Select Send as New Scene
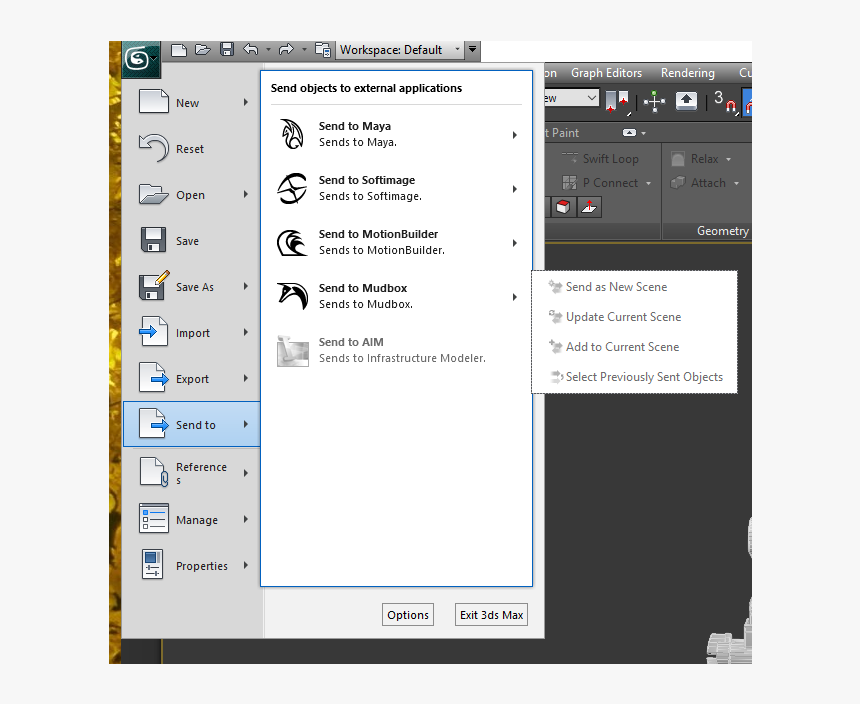Image resolution: width=860 pixels, height=704 pixels. click(x=616, y=287)
